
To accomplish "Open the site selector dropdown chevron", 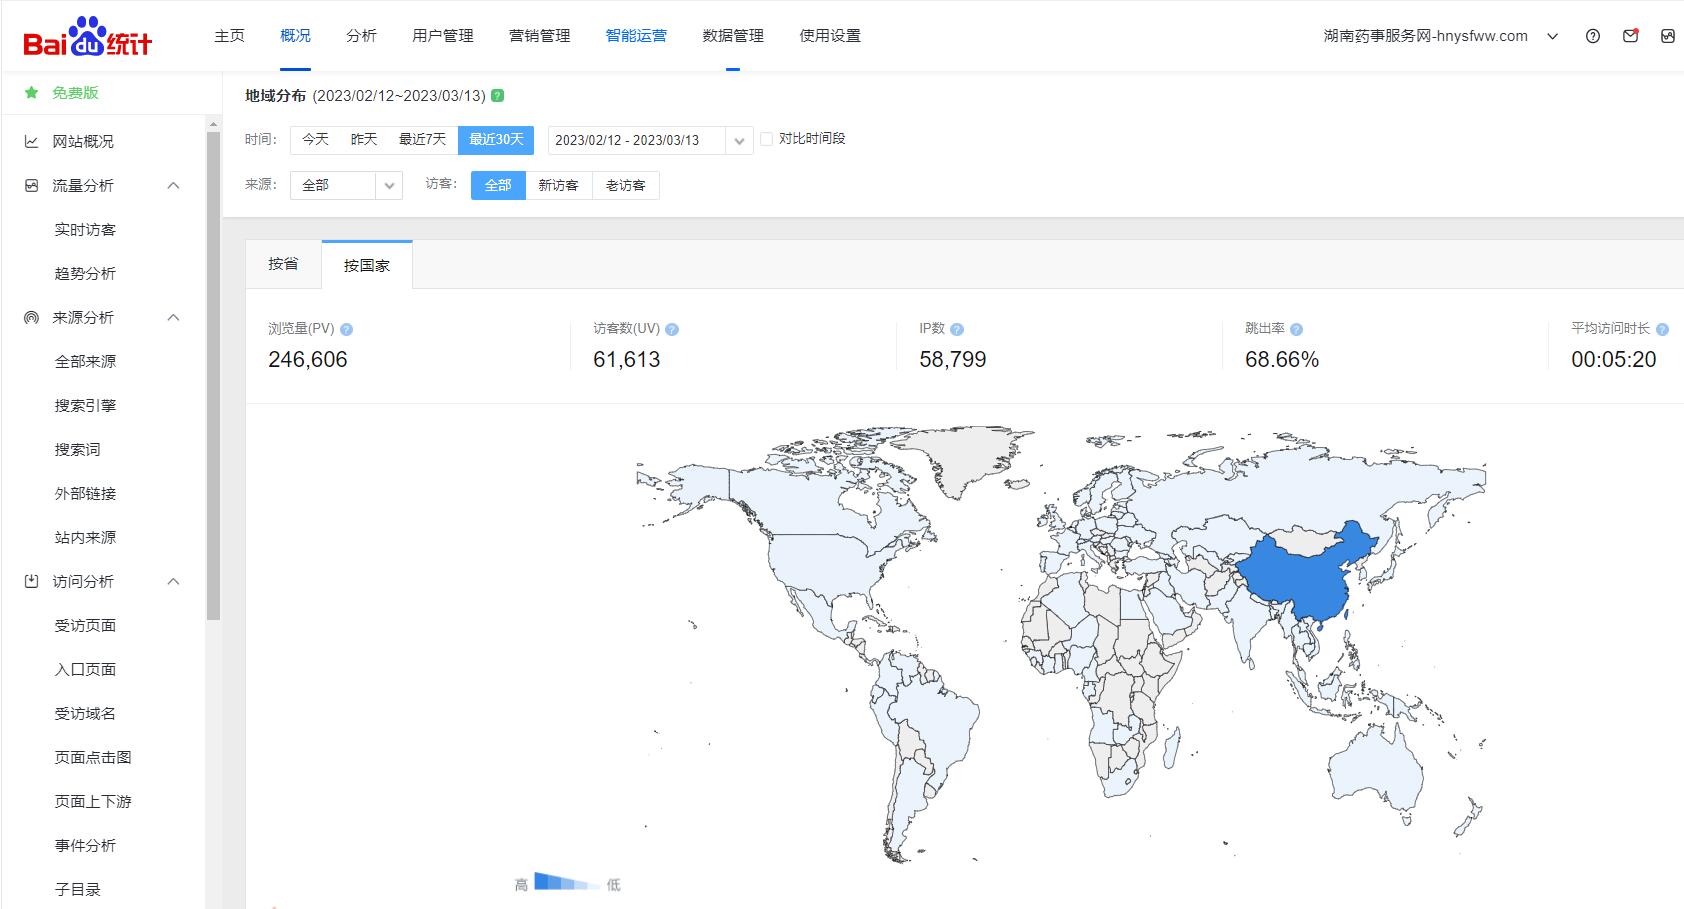I will 1553,37.
